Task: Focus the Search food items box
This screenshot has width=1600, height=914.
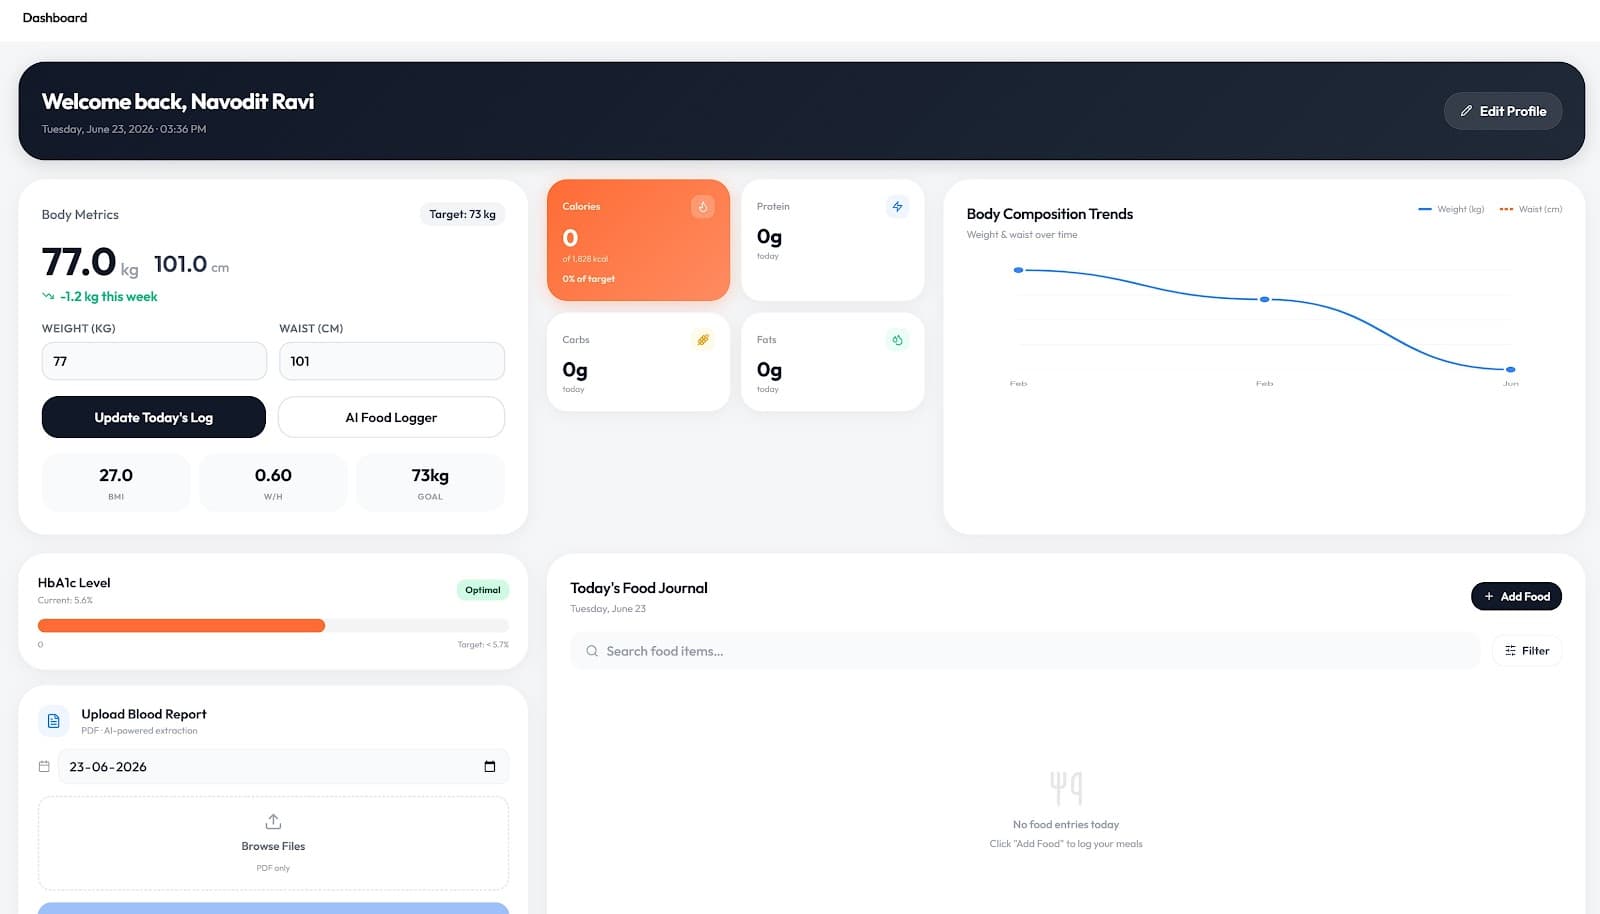Action: pos(1025,651)
